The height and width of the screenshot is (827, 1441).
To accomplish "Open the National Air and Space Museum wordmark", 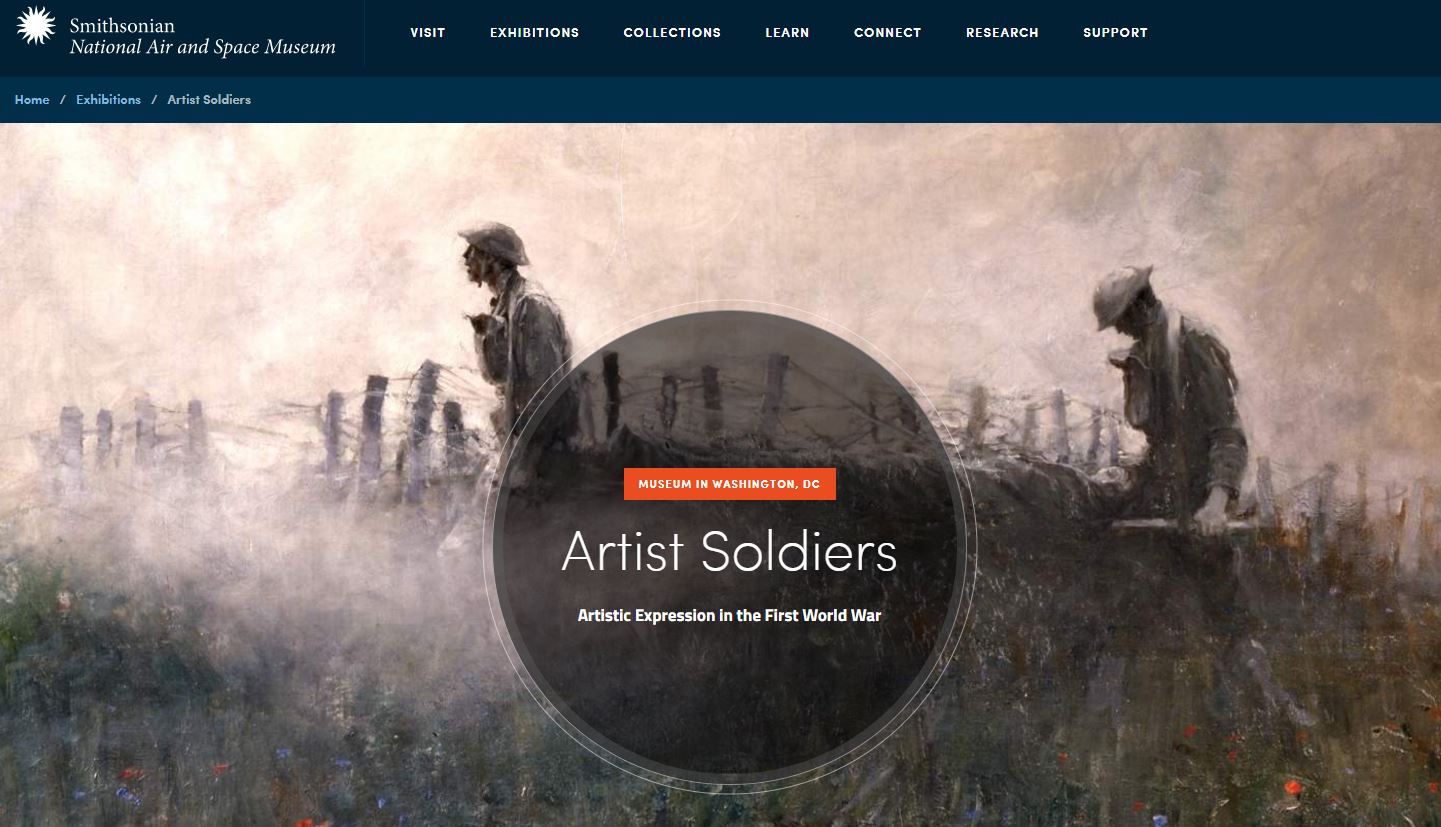I will coord(203,36).
